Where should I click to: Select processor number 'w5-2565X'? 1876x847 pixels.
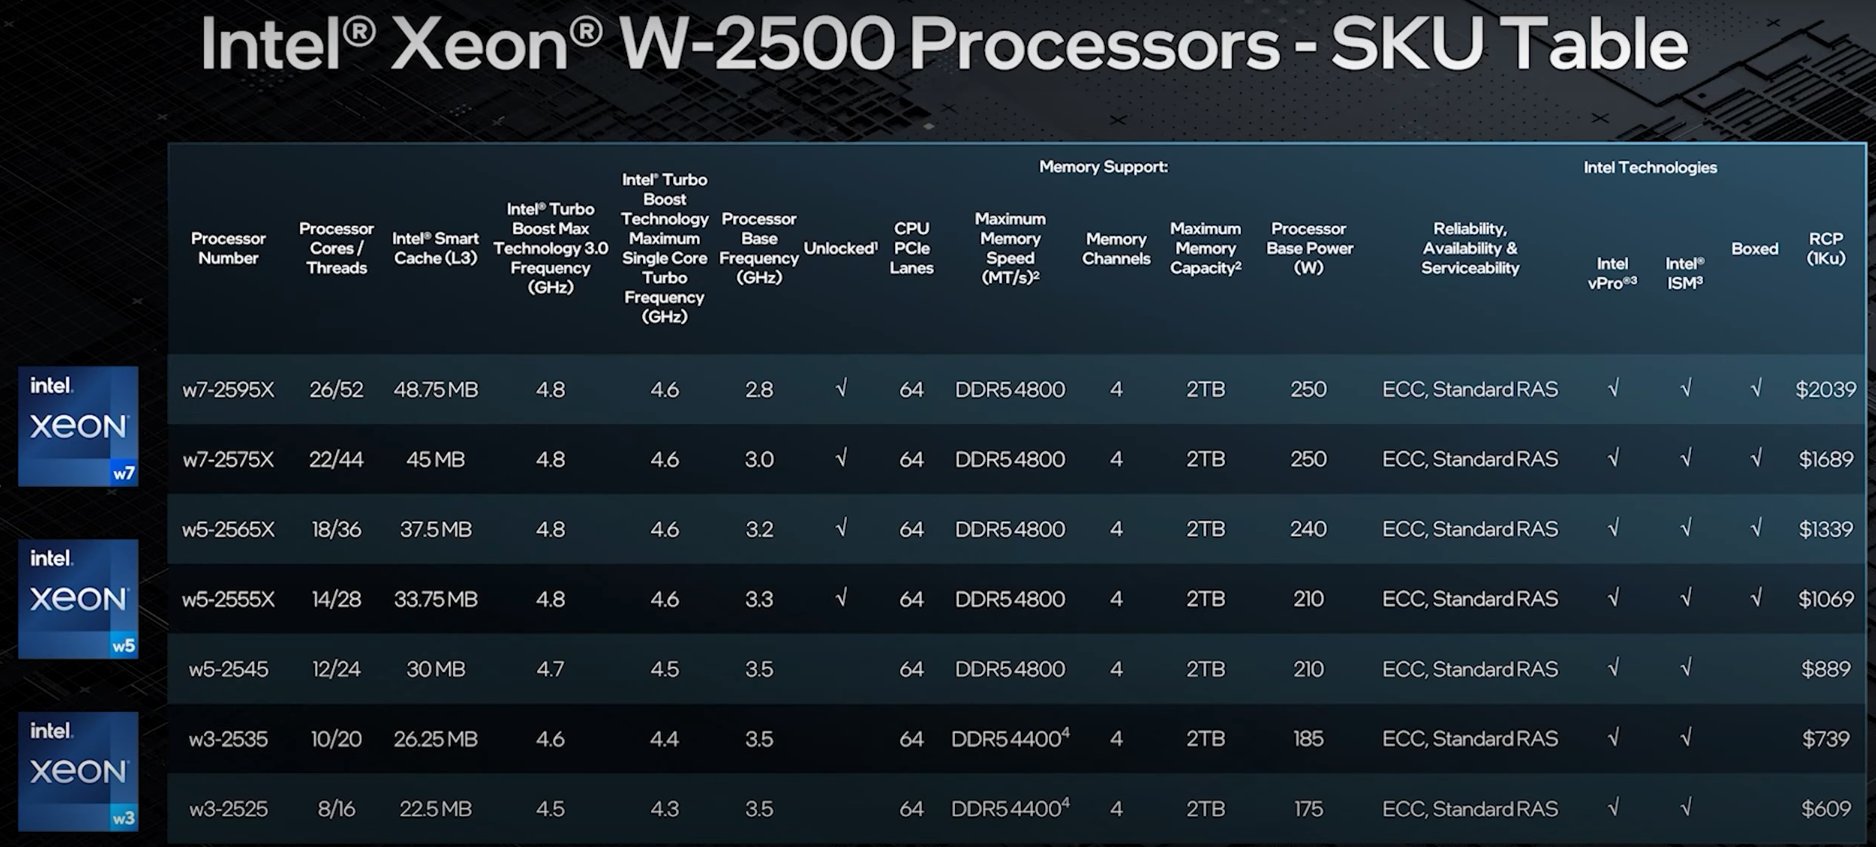(x=228, y=529)
